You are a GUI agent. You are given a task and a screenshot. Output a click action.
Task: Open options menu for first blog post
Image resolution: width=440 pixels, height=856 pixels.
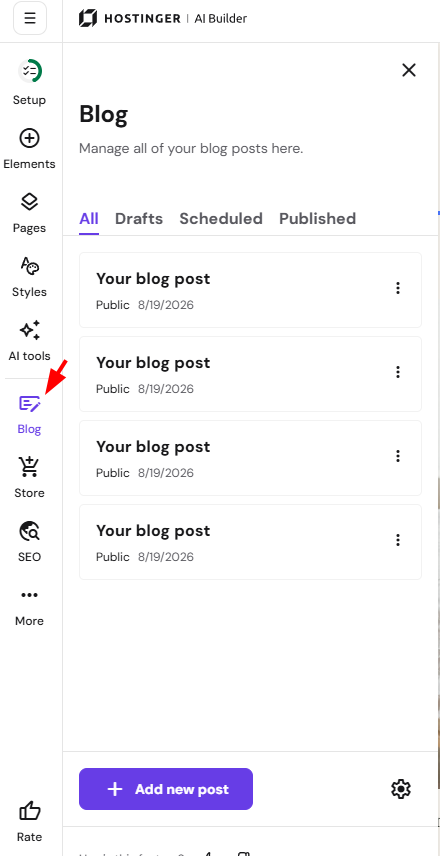[x=398, y=288]
